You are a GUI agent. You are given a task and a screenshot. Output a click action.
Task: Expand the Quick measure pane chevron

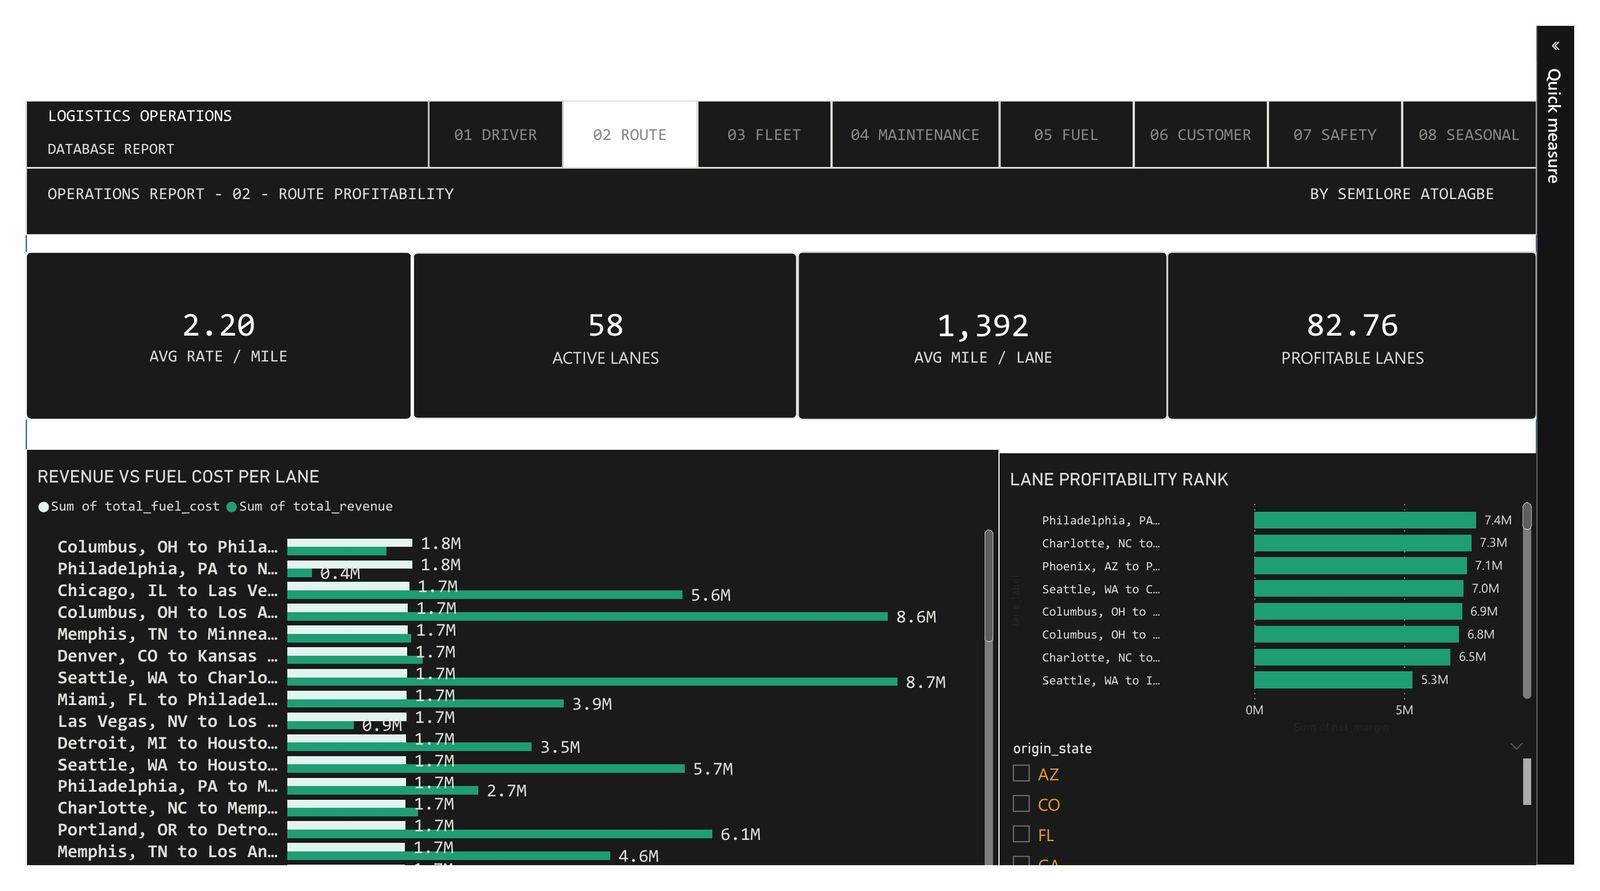(1555, 46)
